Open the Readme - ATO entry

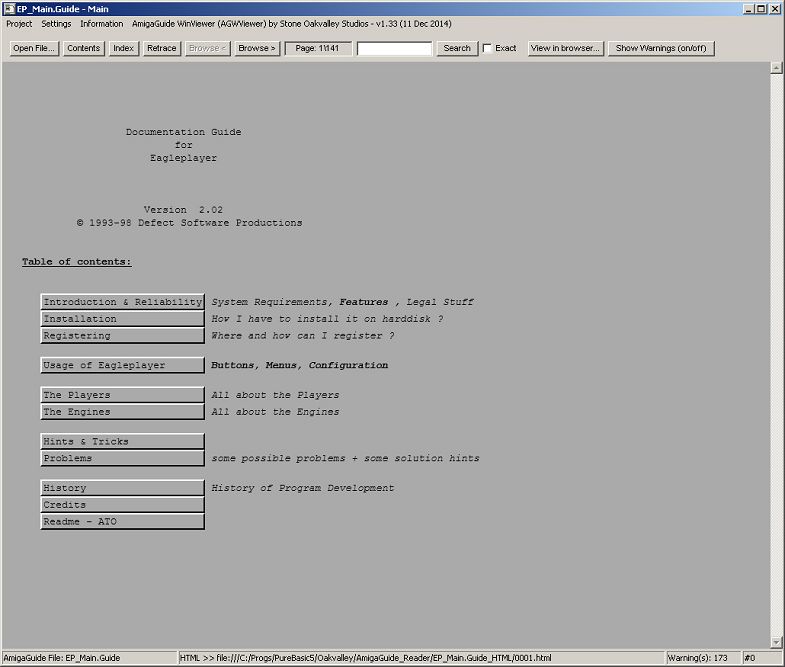(x=123, y=521)
